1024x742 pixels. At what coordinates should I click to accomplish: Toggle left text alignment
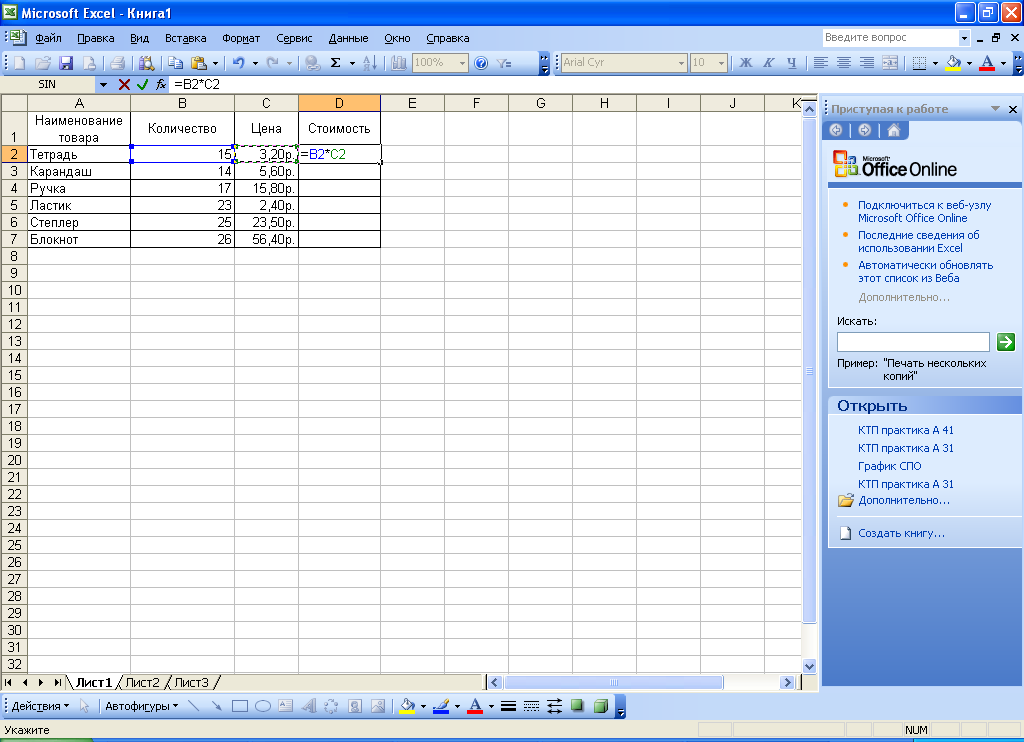pyautogui.click(x=821, y=63)
